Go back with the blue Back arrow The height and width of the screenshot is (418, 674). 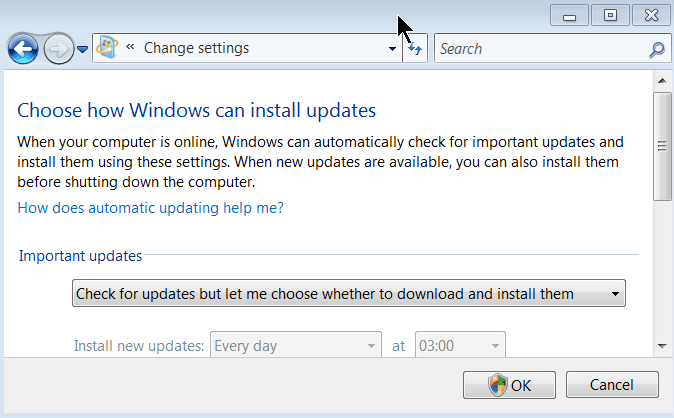click(x=23, y=49)
